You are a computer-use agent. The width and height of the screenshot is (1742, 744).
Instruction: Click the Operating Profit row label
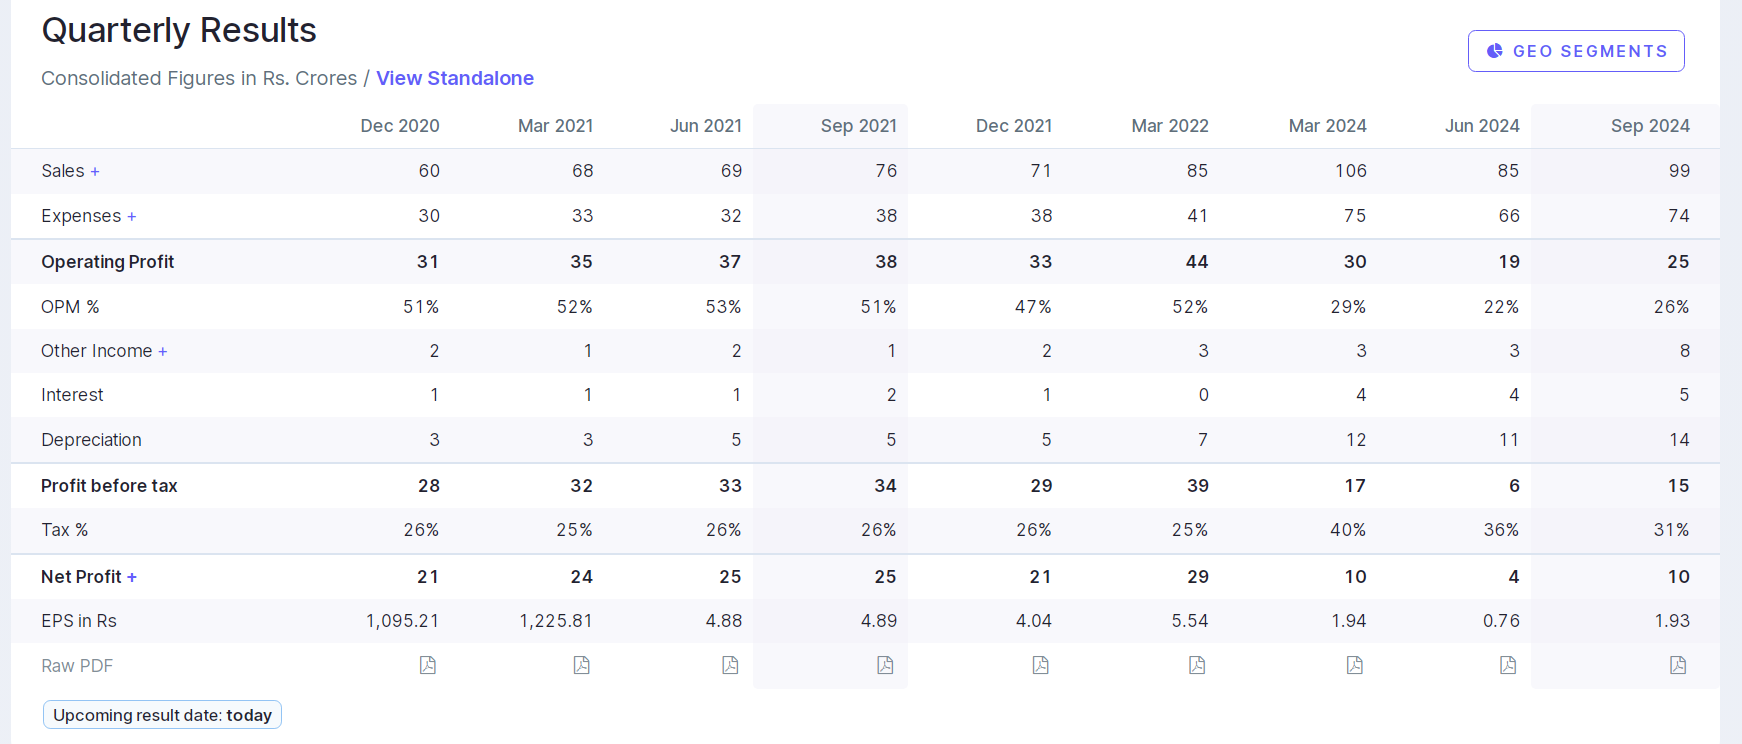click(107, 262)
